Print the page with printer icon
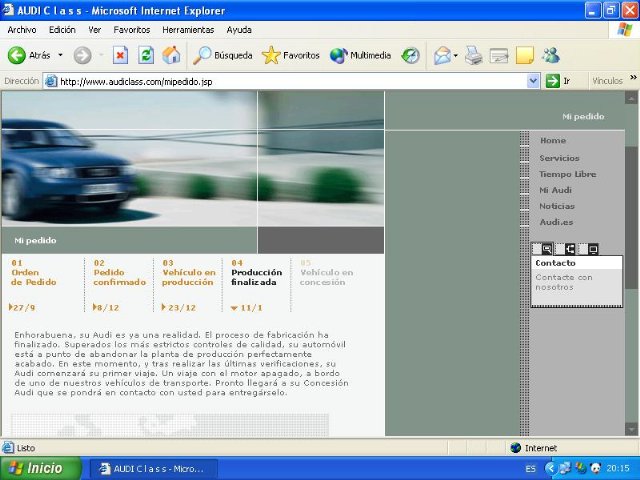Screen dimensions: 640x480 pyautogui.click(x=473, y=55)
